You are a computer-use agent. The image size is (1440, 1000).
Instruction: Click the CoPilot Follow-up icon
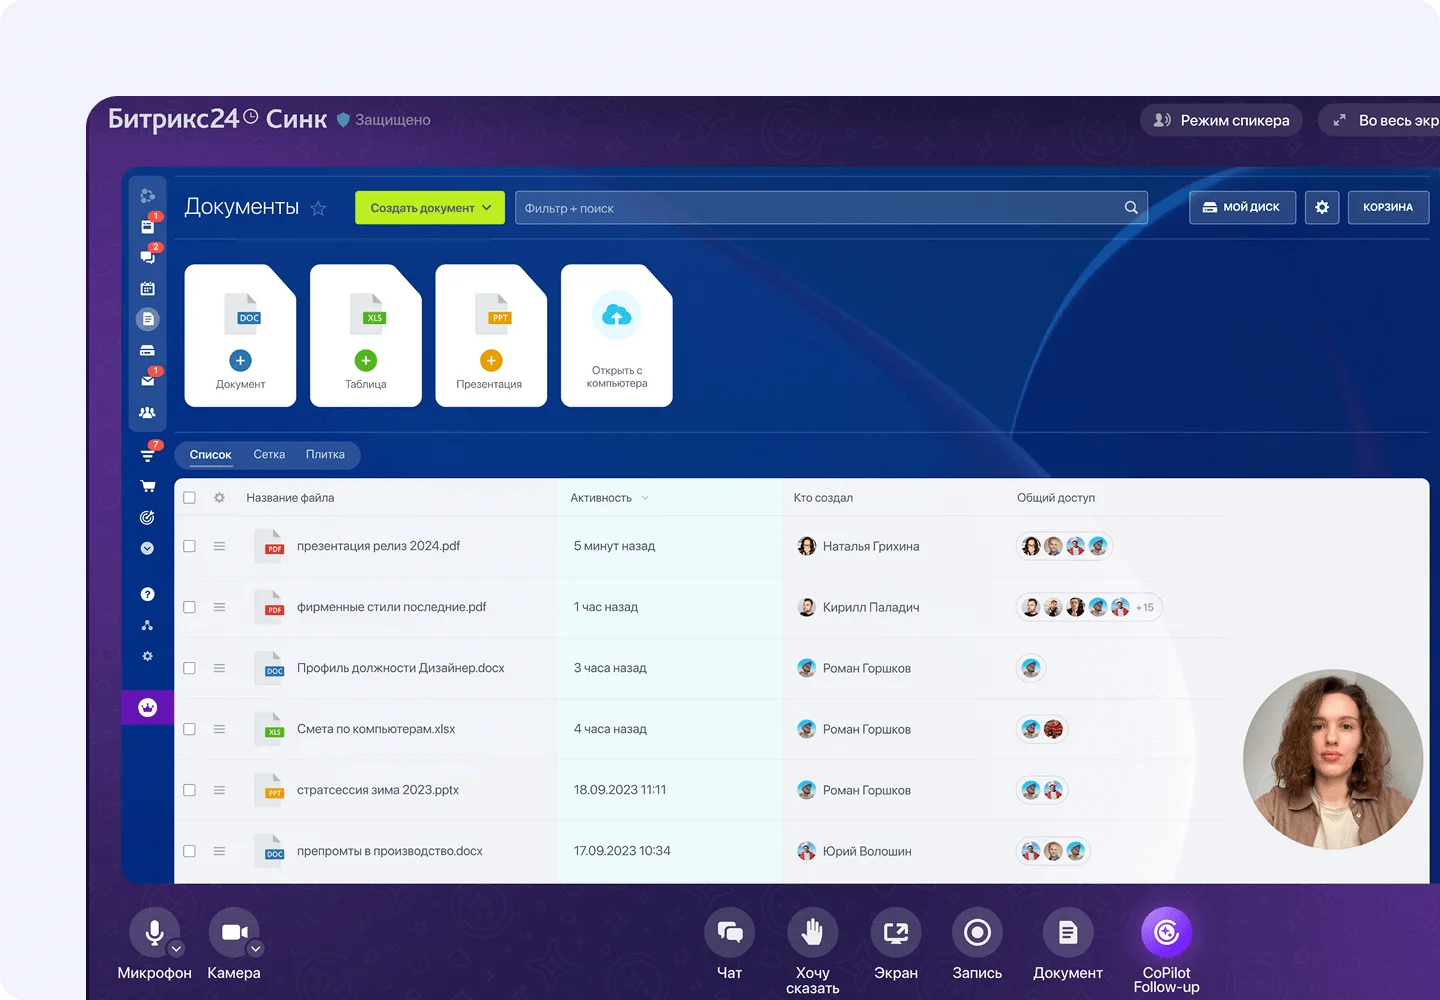(x=1166, y=933)
